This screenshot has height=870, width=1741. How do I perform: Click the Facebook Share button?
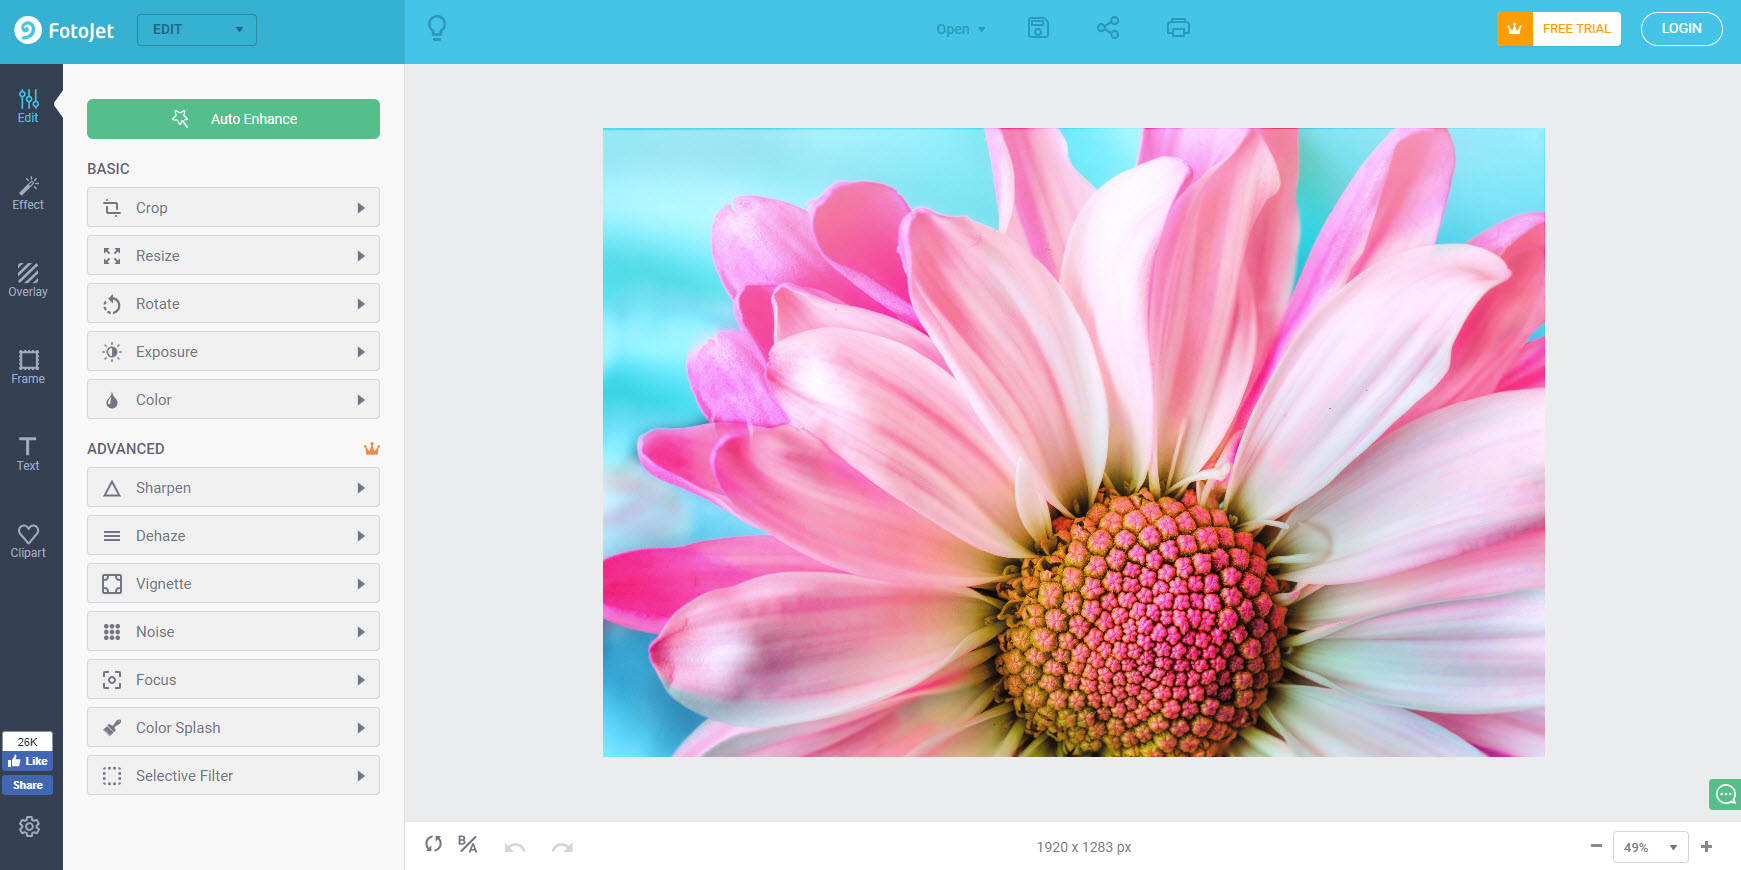pos(28,785)
